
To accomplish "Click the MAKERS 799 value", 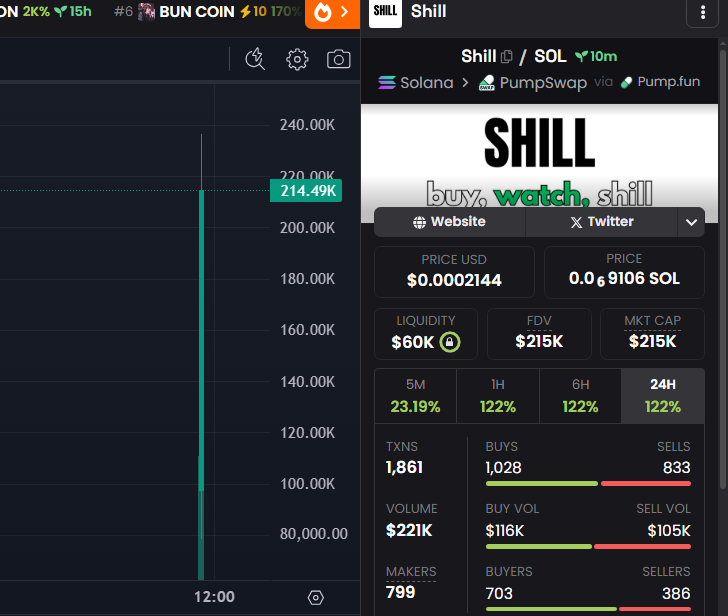I will (401, 592).
